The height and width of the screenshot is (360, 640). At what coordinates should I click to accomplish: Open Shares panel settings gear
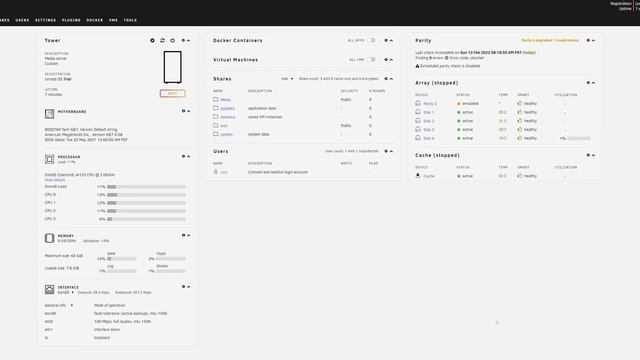386,79
